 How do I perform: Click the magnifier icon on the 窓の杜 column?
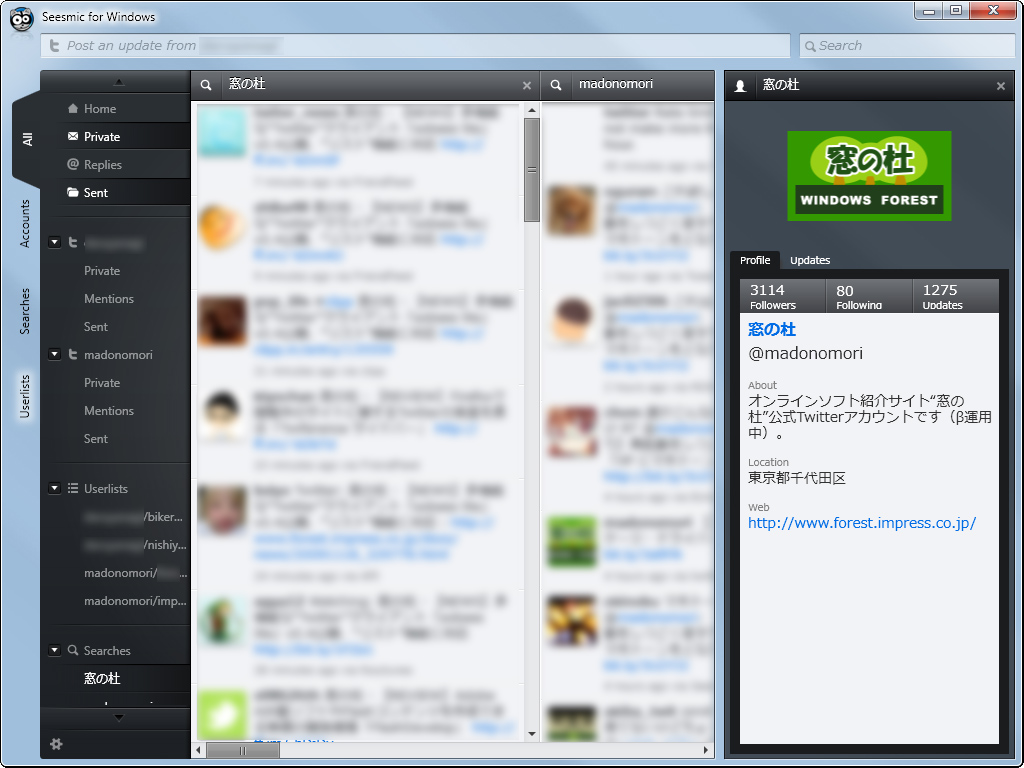click(206, 85)
